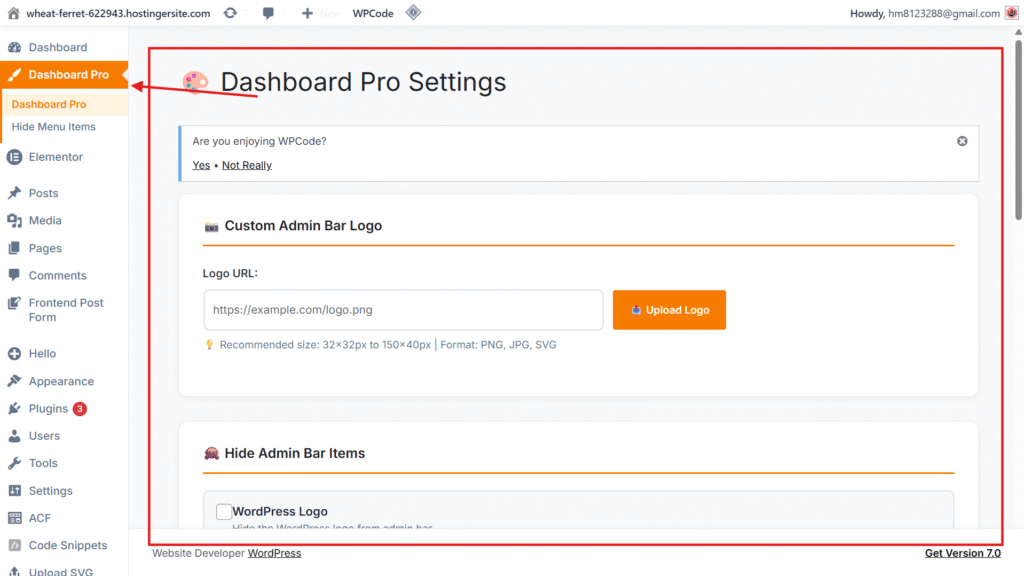Click the Frontend Post Form icon

pos(14,303)
